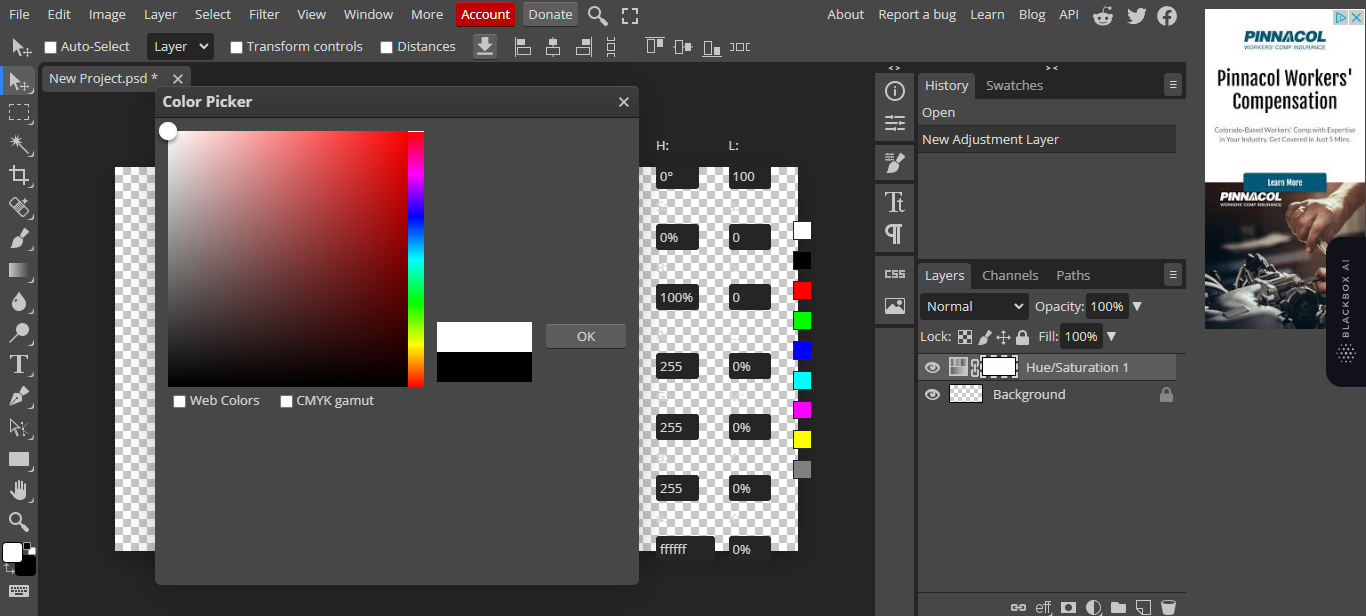This screenshot has height=616, width=1366.
Task: Confirm the Color Picker with OK
Action: [x=585, y=335]
